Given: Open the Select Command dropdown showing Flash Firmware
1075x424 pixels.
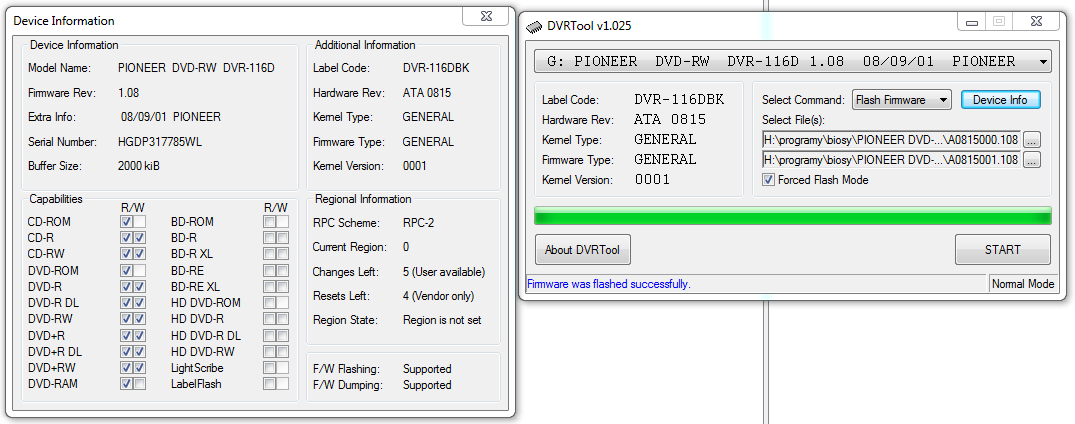Looking at the screenshot, I should coord(902,100).
